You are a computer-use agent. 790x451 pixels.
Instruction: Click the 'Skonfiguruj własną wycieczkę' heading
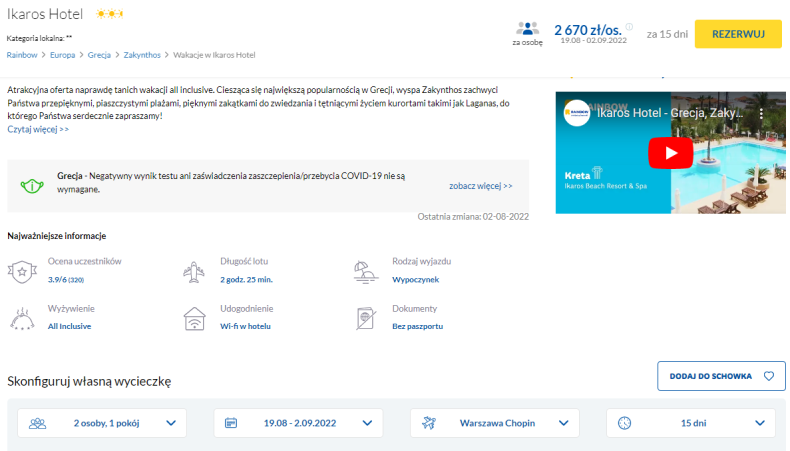(89, 381)
